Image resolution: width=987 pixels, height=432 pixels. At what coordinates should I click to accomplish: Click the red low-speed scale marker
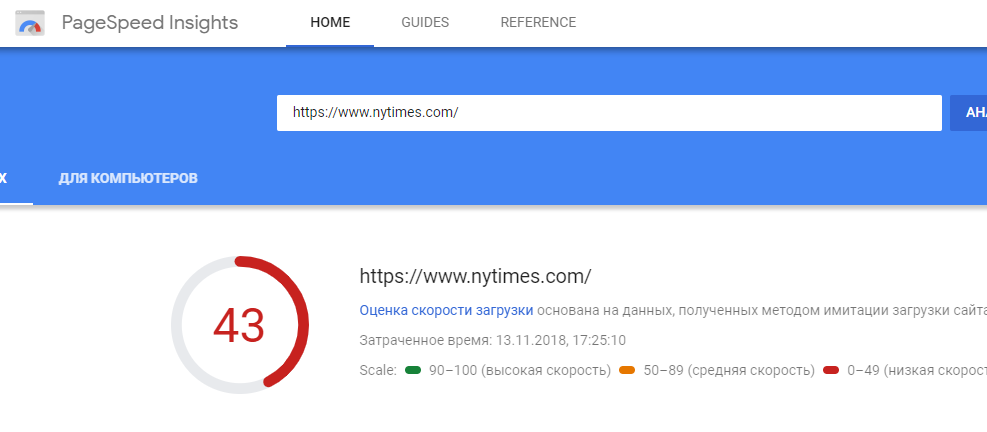(x=830, y=371)
